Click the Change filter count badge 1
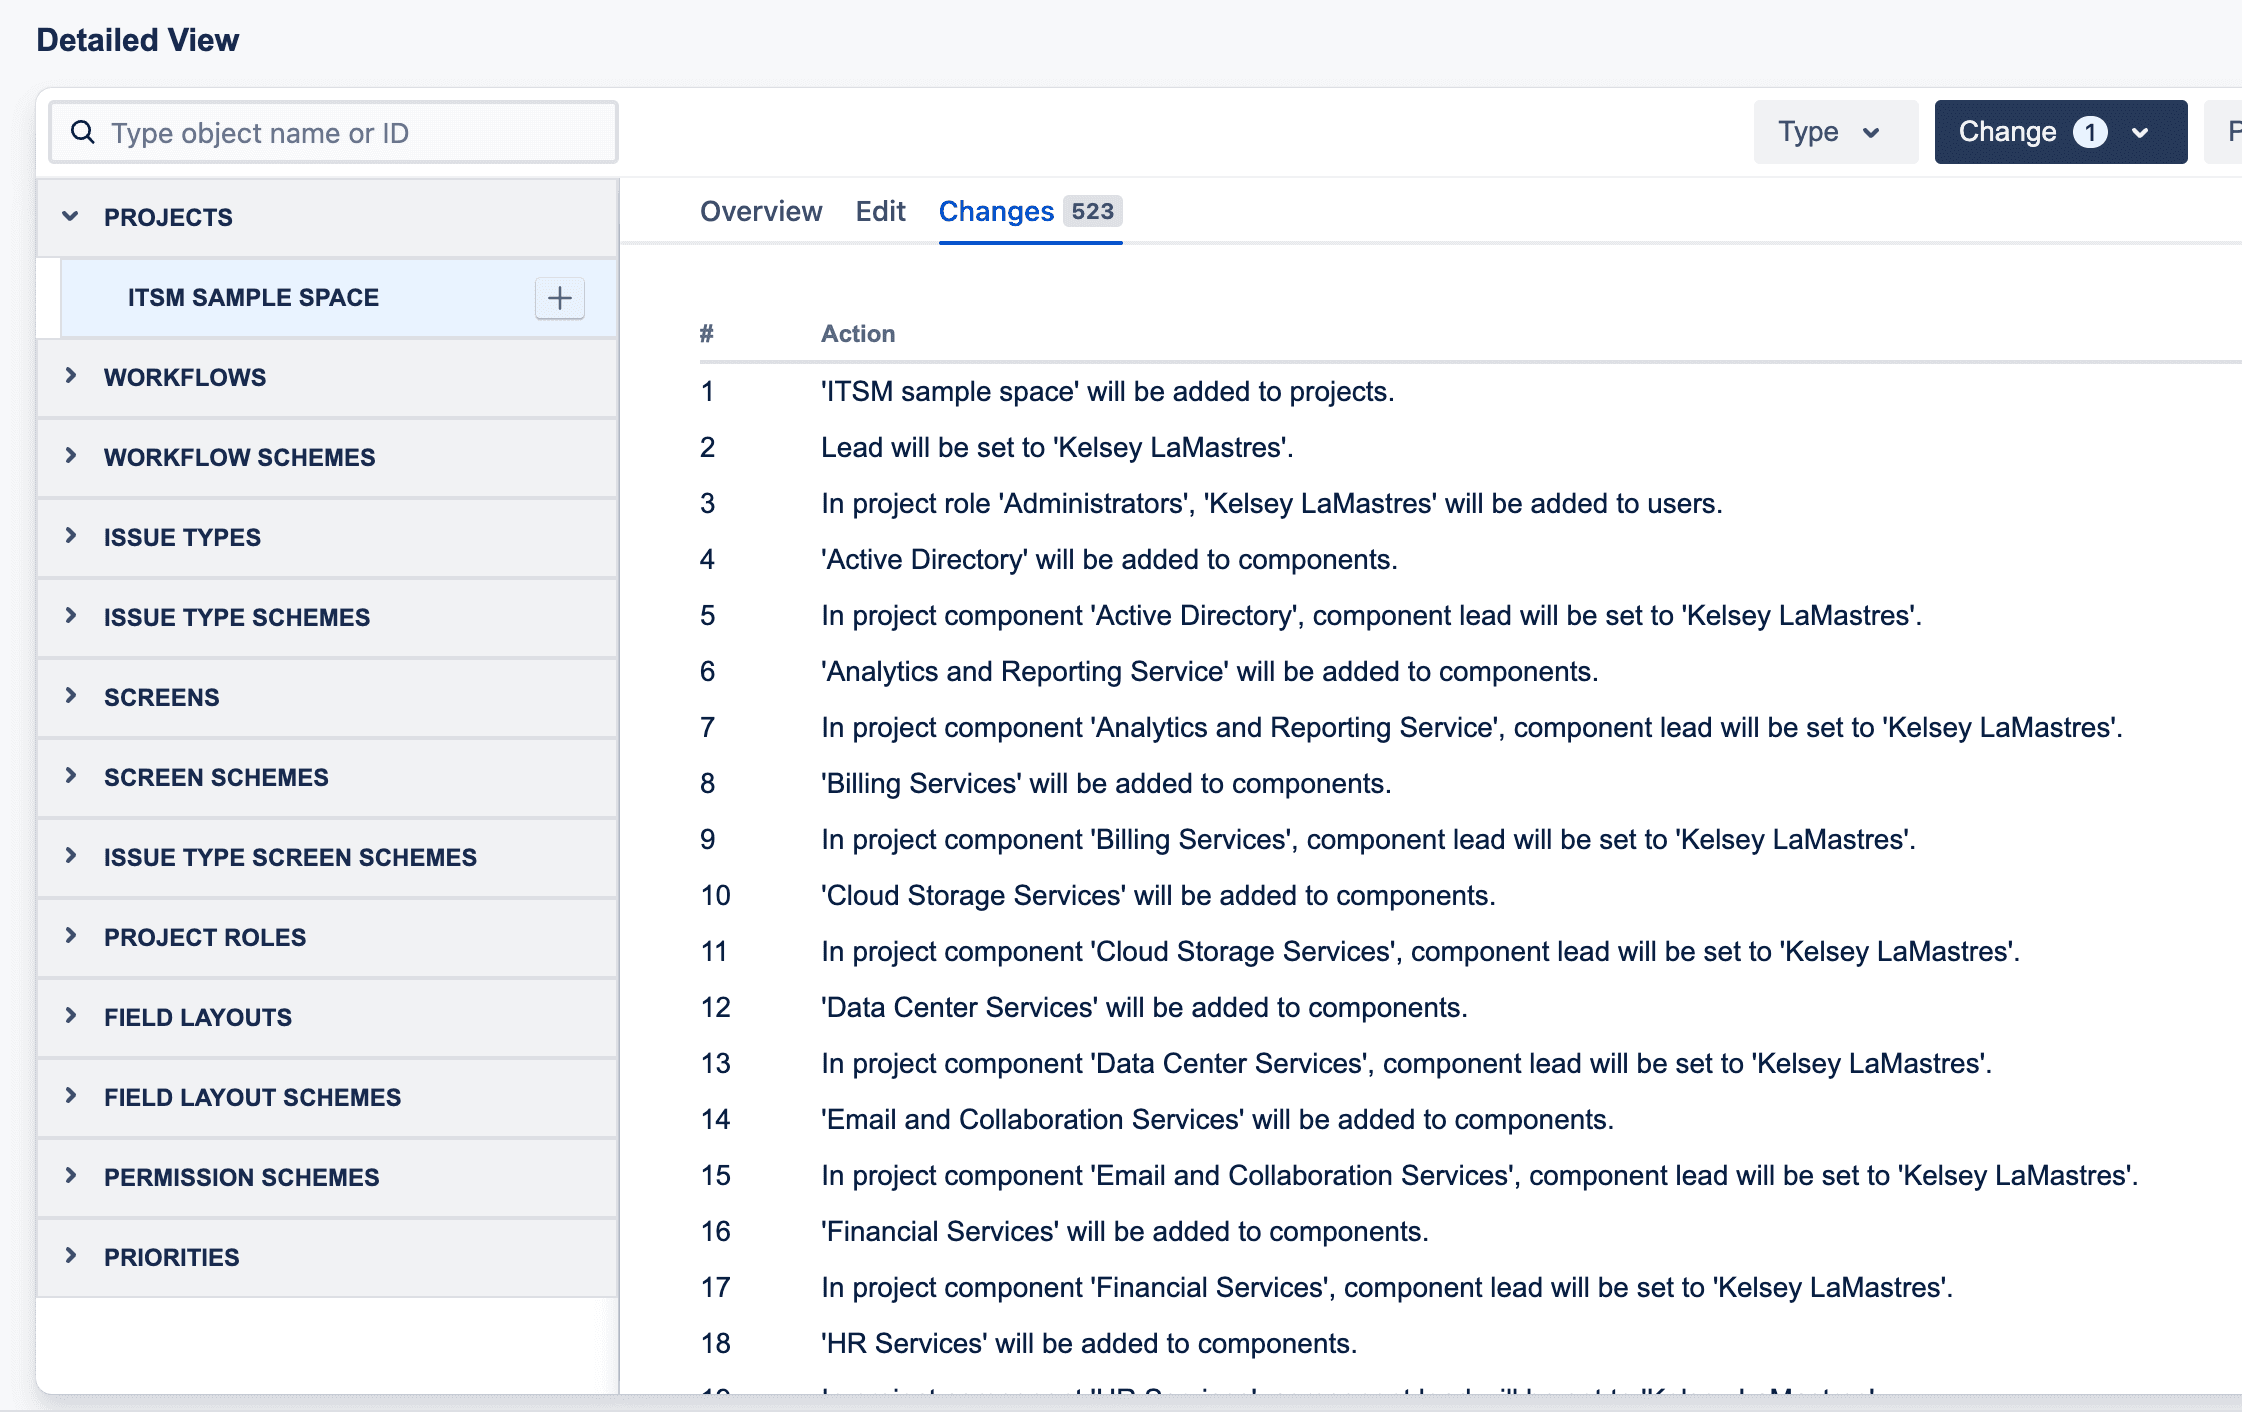This screenshot has width=2242, height=1418. point(2090,132)
